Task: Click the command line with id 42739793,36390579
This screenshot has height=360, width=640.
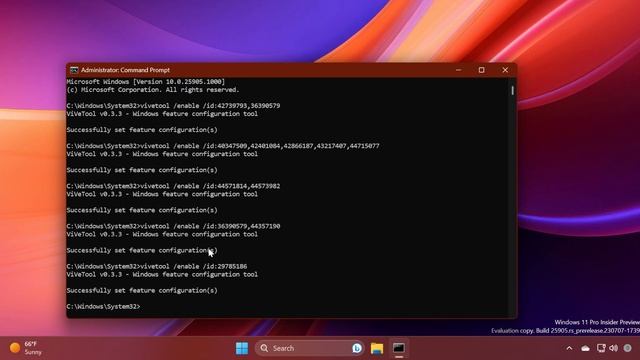Action: [x=173, y=106]
